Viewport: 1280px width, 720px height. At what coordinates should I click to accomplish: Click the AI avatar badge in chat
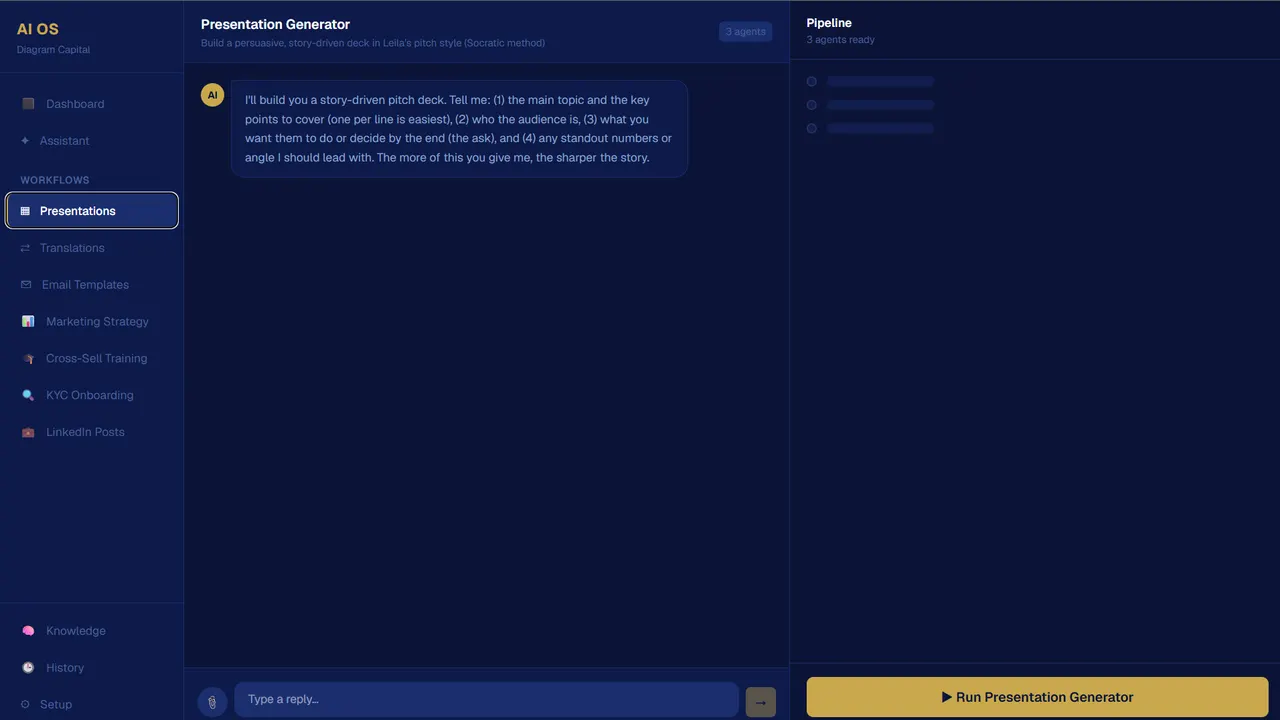pos(212,95)
